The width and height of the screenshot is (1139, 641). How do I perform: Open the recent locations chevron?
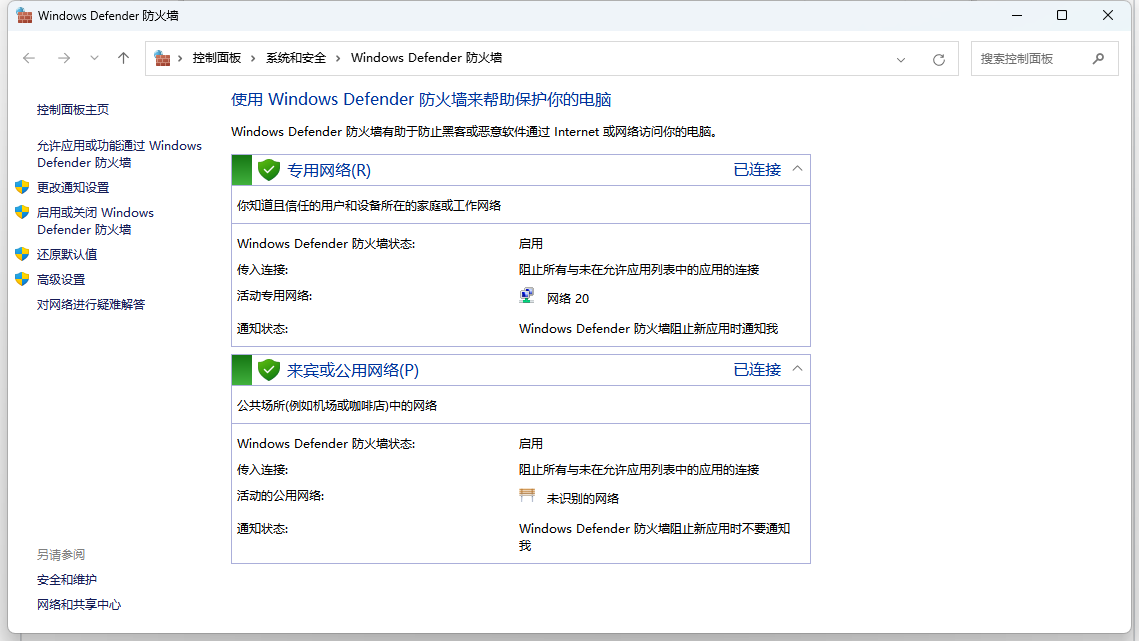click(94, 58)
